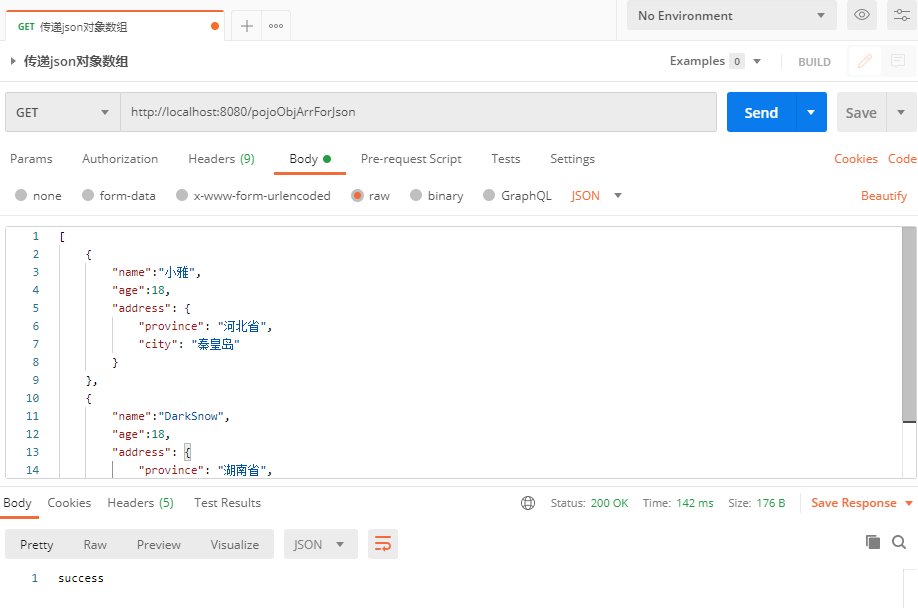The image size is (918, 608).
Task: Open response Cookies tab
Action: point(69,503)
